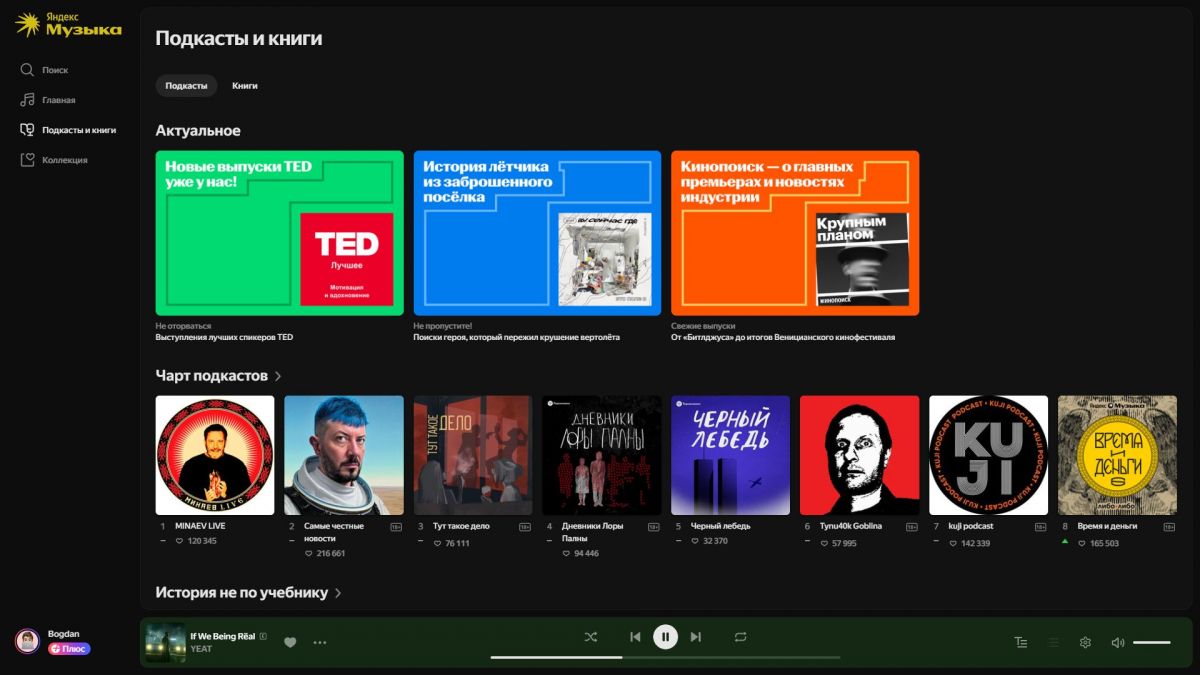The image size is (1200, 675).
Task: Open the current track's three-dot menu
Action: 320,642
